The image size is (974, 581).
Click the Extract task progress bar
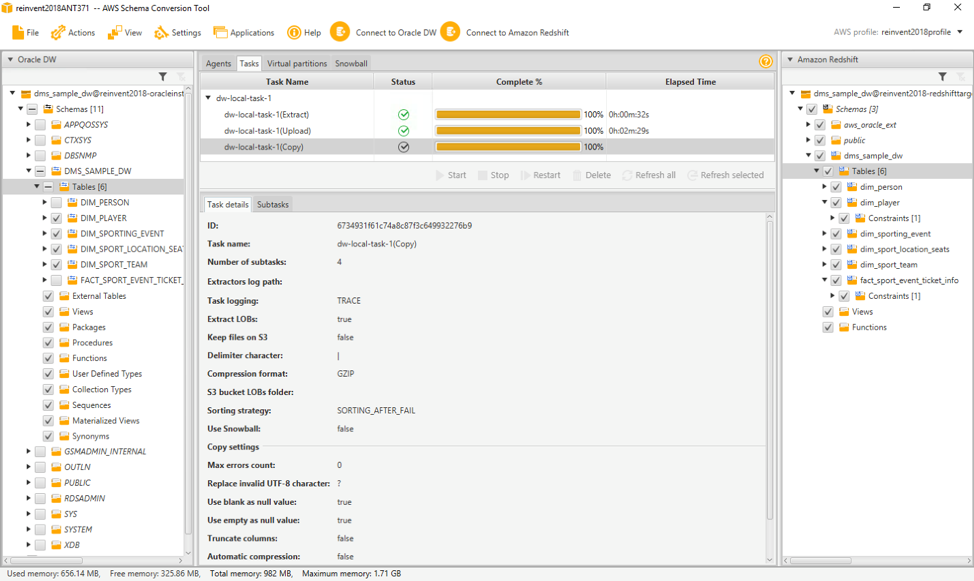[508, 114]
